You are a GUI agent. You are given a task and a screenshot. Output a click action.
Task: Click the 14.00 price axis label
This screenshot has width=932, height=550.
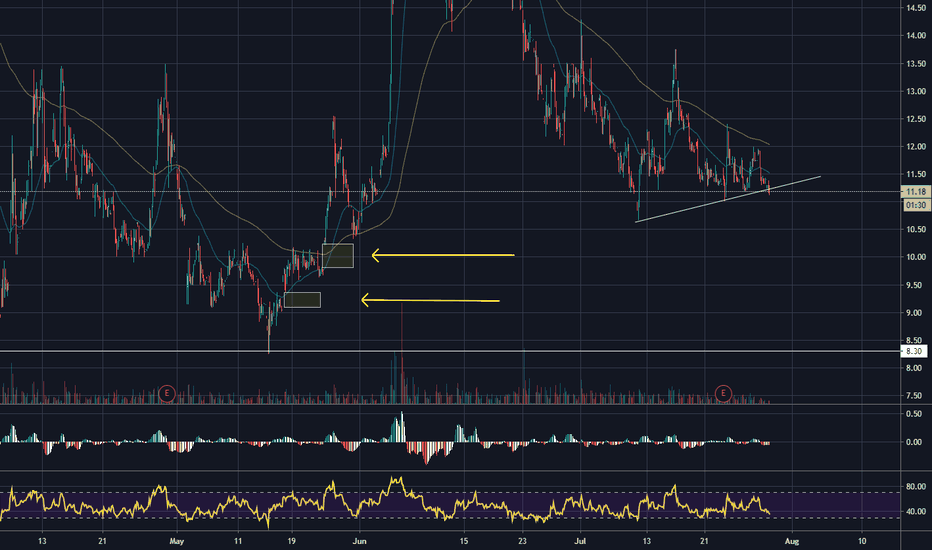915,36
